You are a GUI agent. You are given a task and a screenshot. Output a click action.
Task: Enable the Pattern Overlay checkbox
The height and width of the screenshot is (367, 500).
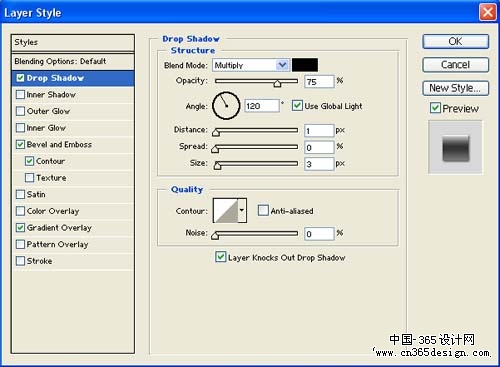point(20,244)
